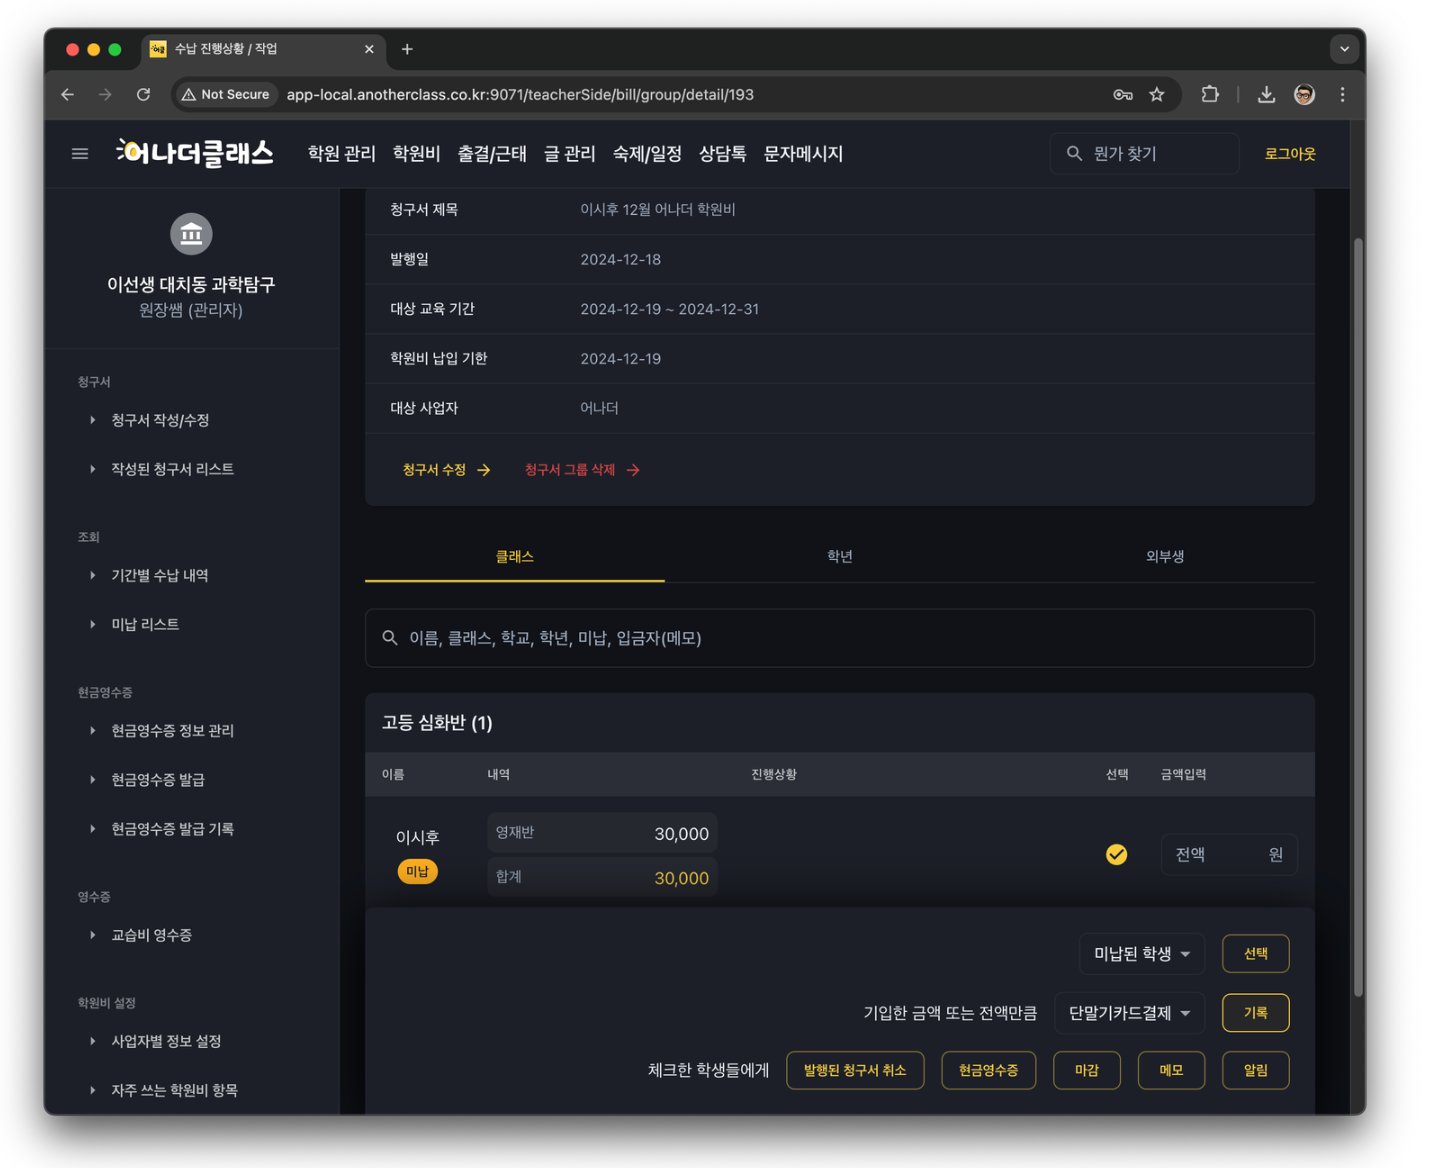Image resolution: width=1430 pixels, height=1168 pixels.
Task: Bookmark this page with the star icon
Action: 1157,94
